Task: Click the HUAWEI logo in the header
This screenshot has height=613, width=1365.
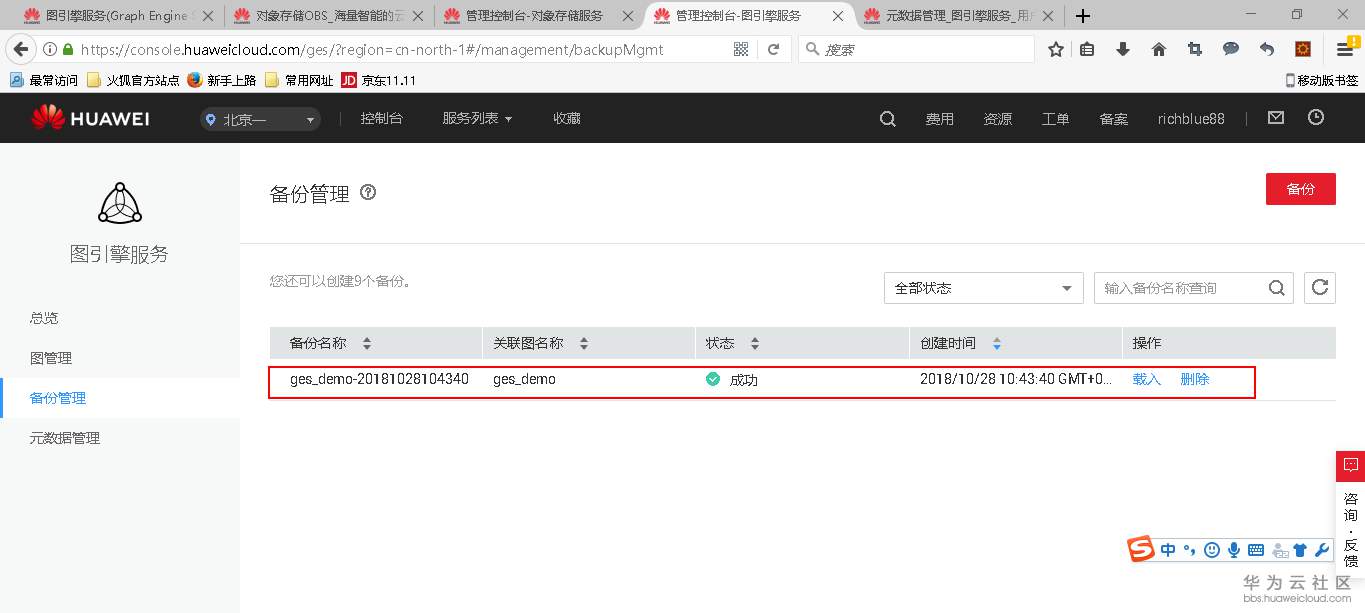Action: click(x=90, y=118)
